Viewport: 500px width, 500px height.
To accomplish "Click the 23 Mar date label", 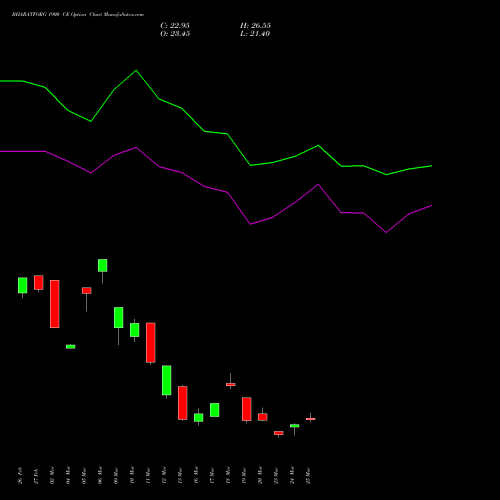I will pyautogui.click(x=276, y=475).
